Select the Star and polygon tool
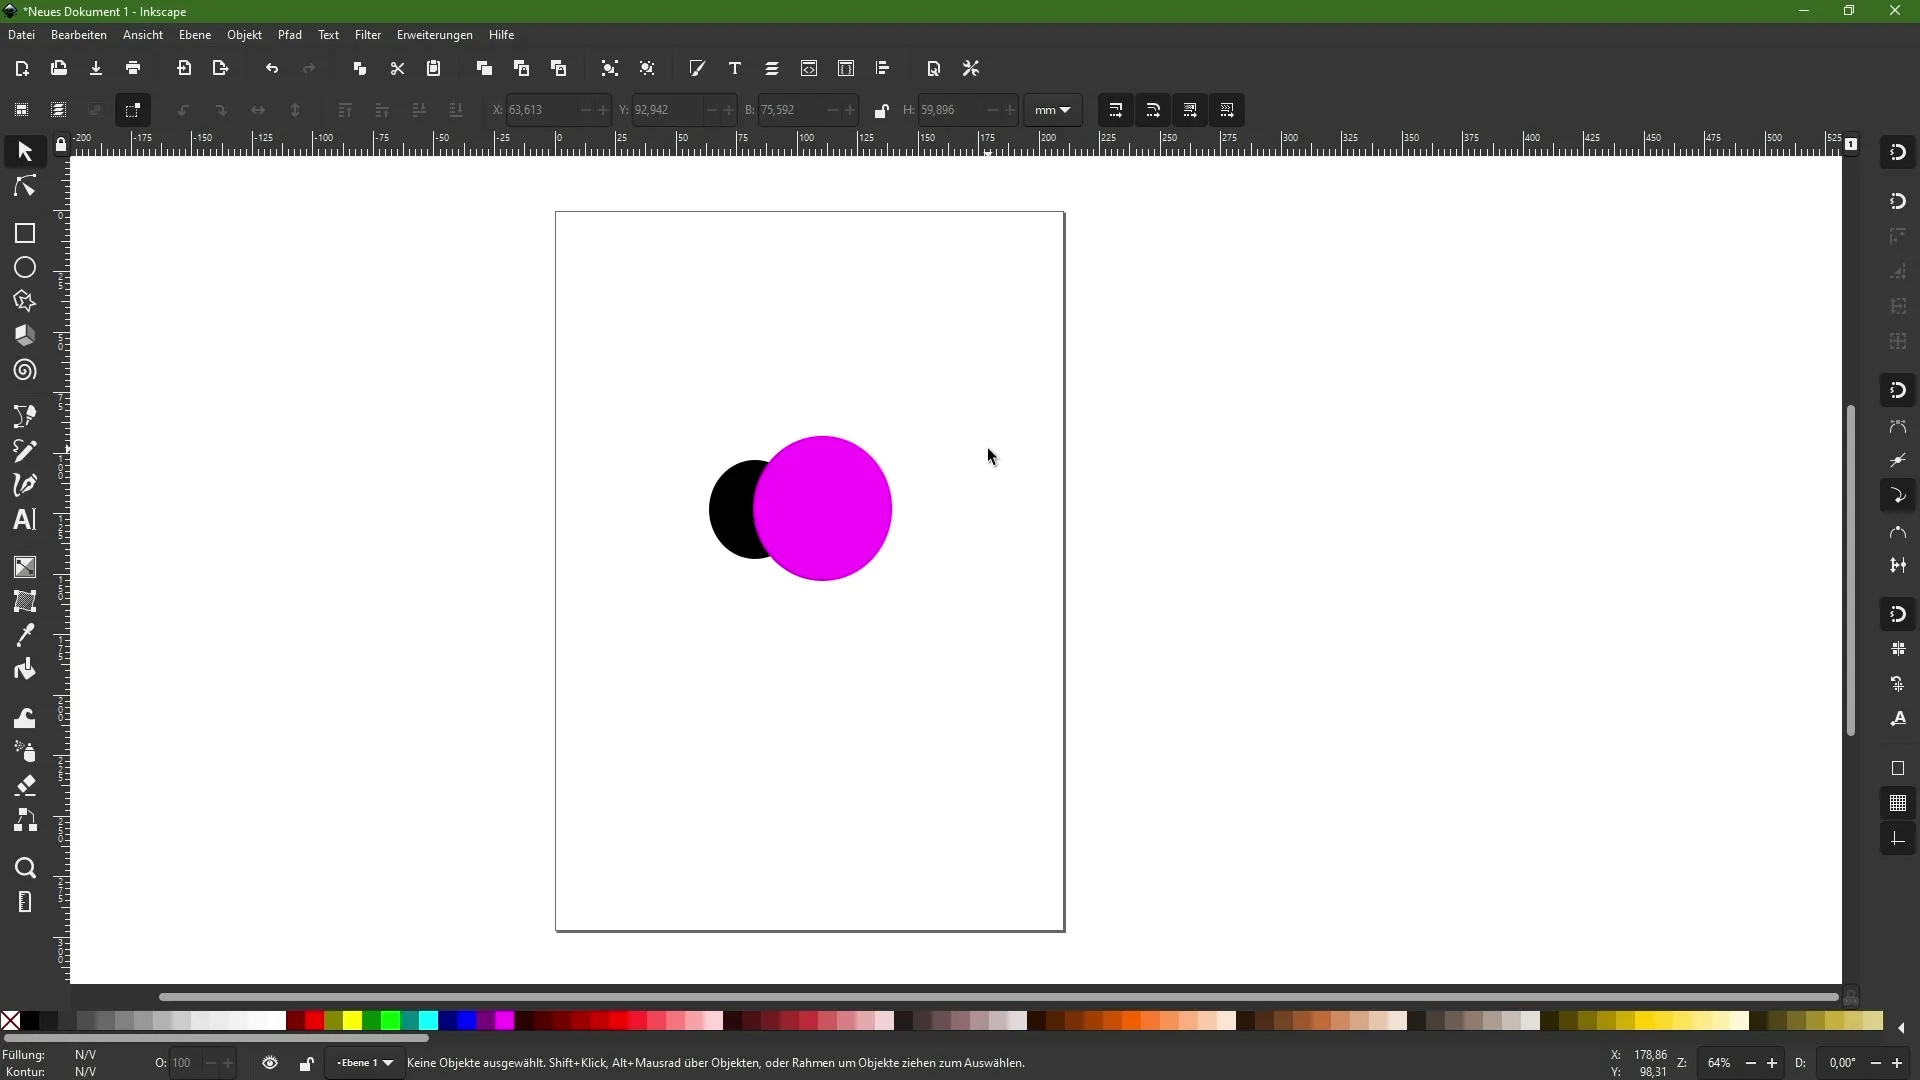The width and height of the screenshot is (1920, 1080). 25,301
